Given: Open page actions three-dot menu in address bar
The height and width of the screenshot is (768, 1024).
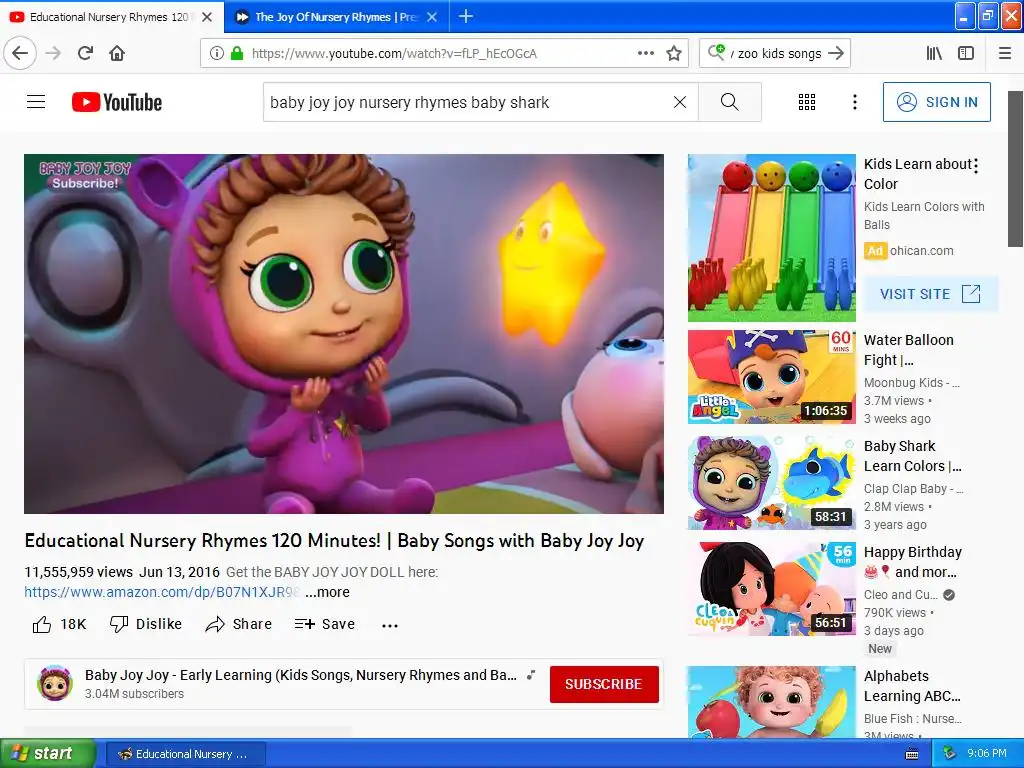Looking at the screenshot, I should point(645,53).
